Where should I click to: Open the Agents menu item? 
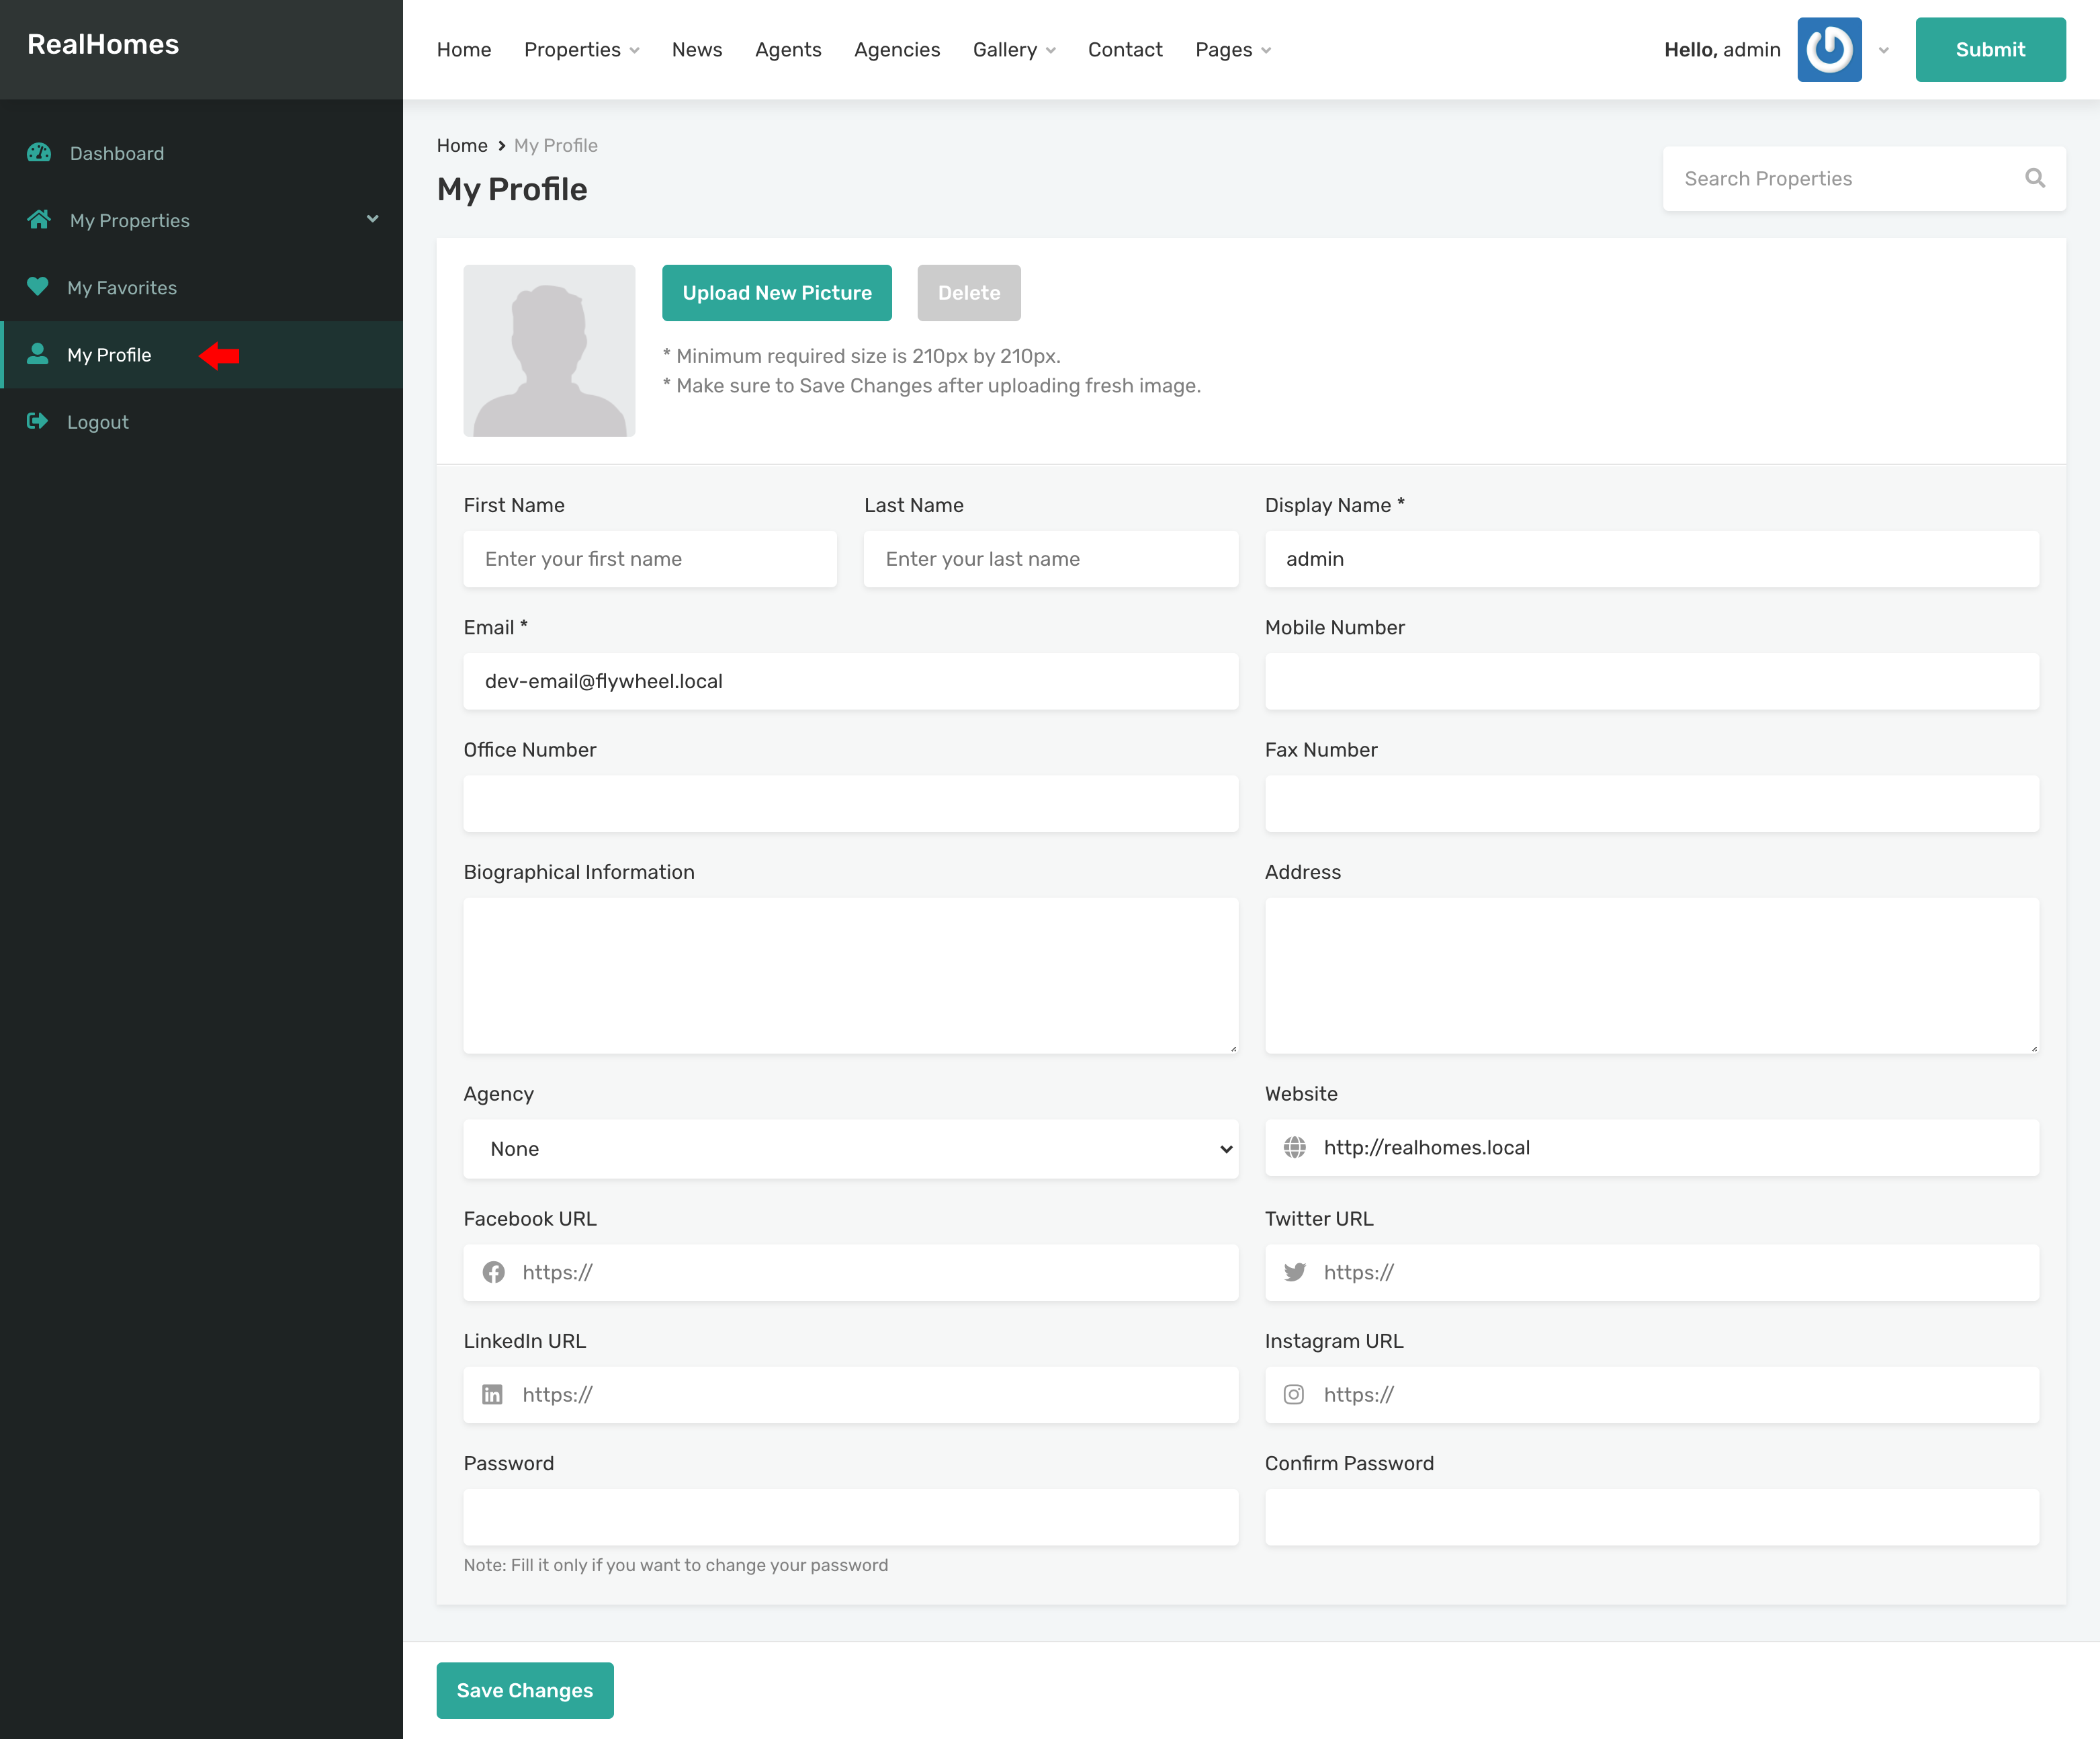click(788, 50)
